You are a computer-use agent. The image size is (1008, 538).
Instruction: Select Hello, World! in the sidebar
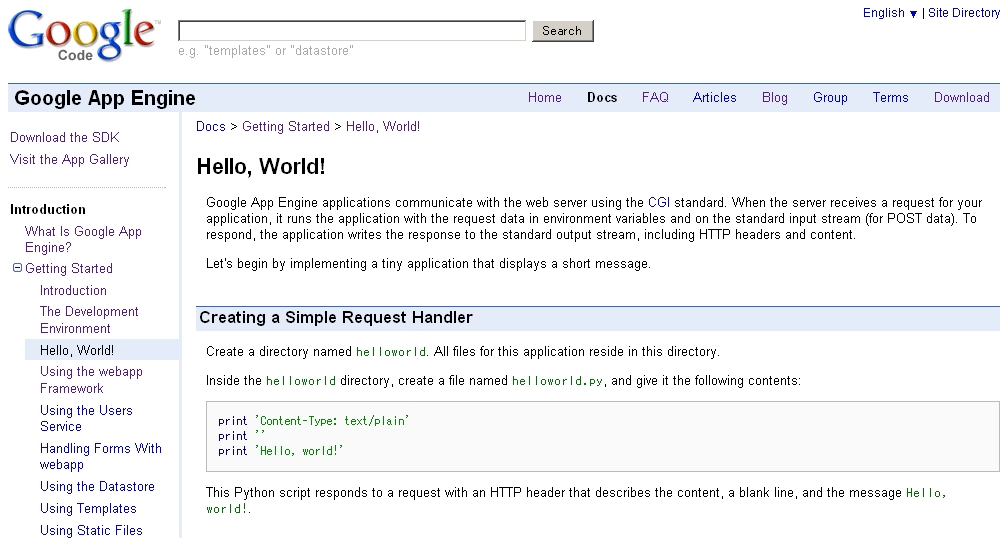point(76,350)
